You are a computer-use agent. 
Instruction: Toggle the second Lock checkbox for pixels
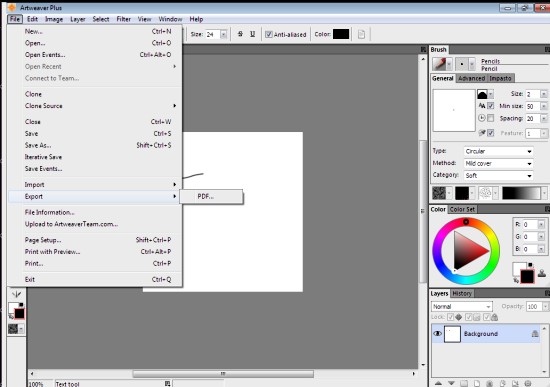(468, 317)
